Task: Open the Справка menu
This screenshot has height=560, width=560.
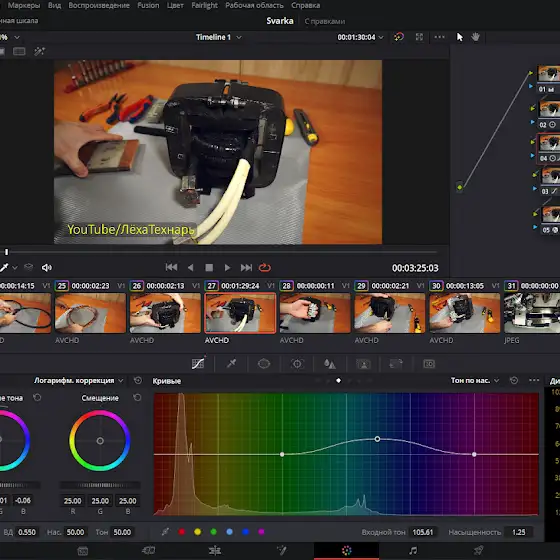Action: (306, 5)
